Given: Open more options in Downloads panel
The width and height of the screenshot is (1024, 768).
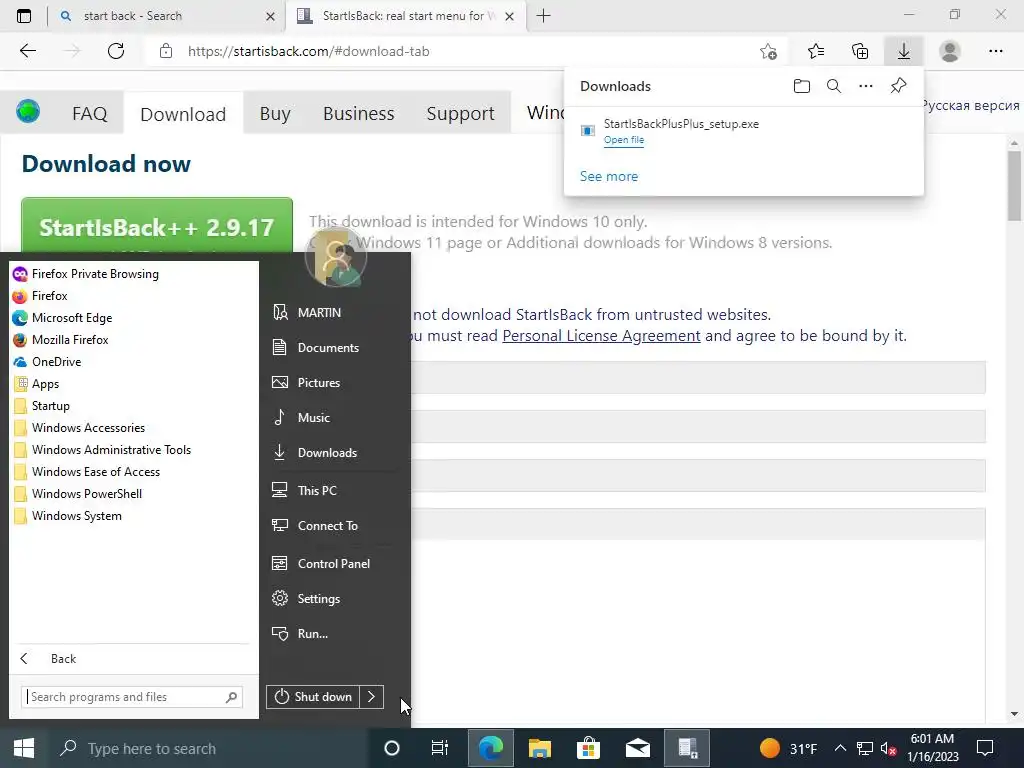Looking at the screenshot, I should click(x=866, y=86).
